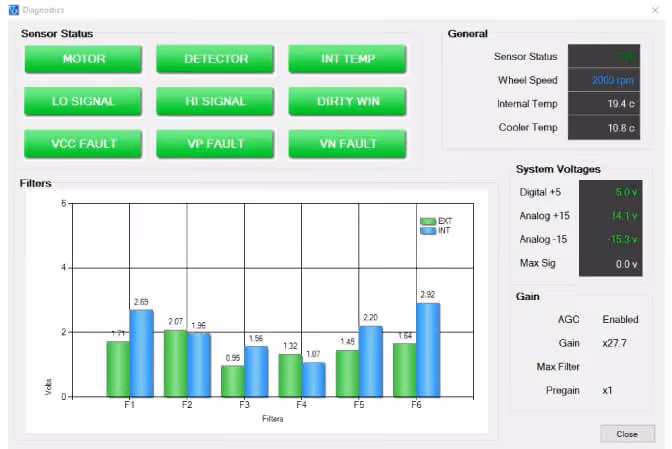Click the Sensor Status value field

pos(604,56)
